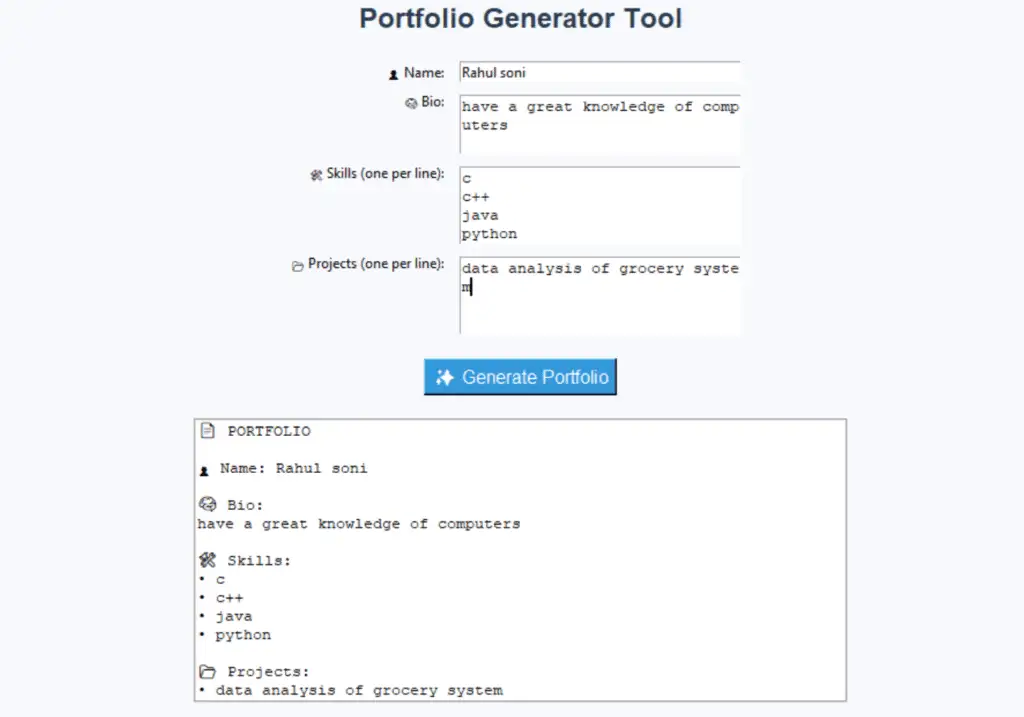Click the sparkle icon on Generate button
The image size is (1024, 717).
445,377
